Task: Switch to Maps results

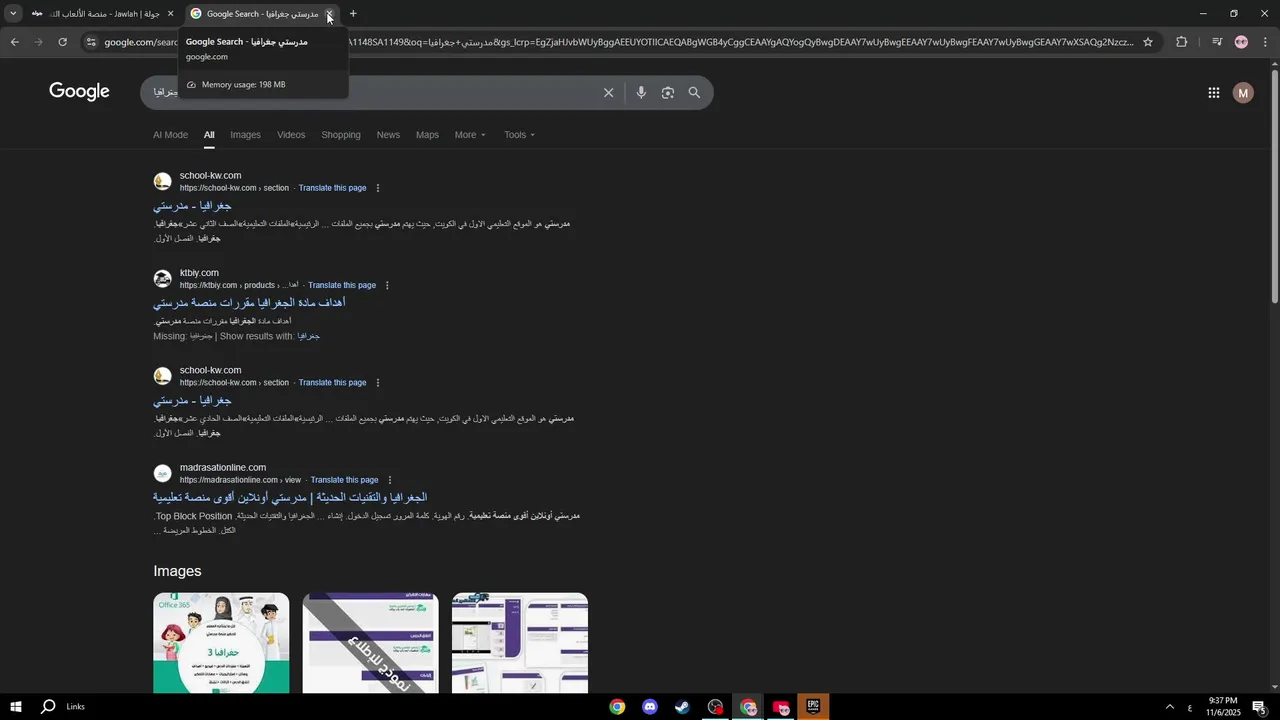Action: point(427,135)
